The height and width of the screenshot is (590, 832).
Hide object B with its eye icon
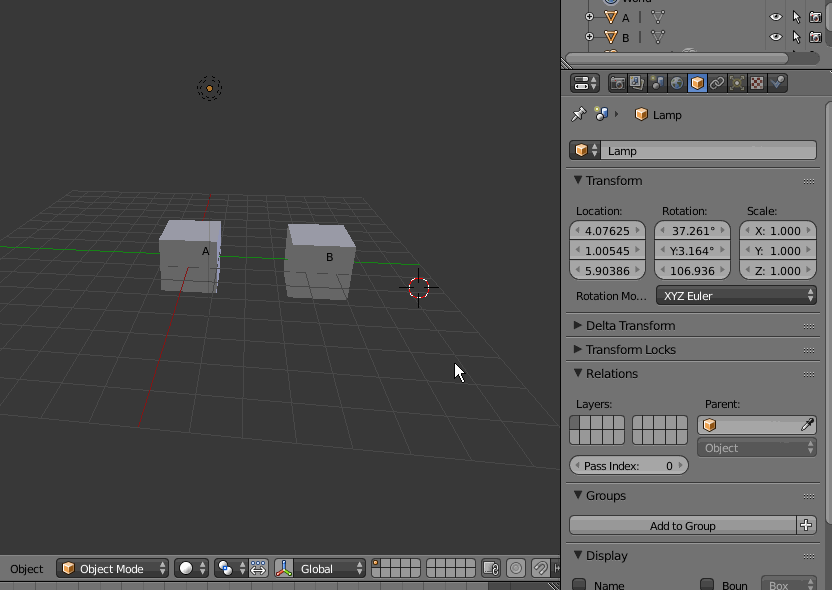pyautogui.click(x=775, y=37)
